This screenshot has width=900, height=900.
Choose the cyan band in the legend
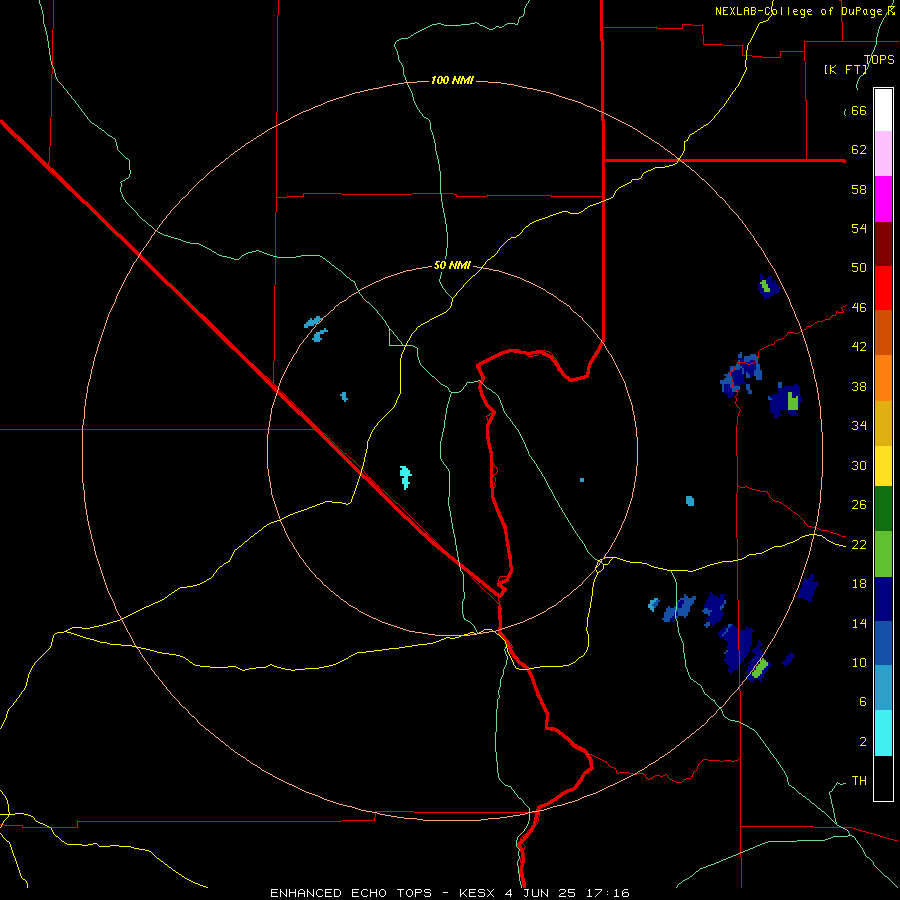tap(883, 733)
